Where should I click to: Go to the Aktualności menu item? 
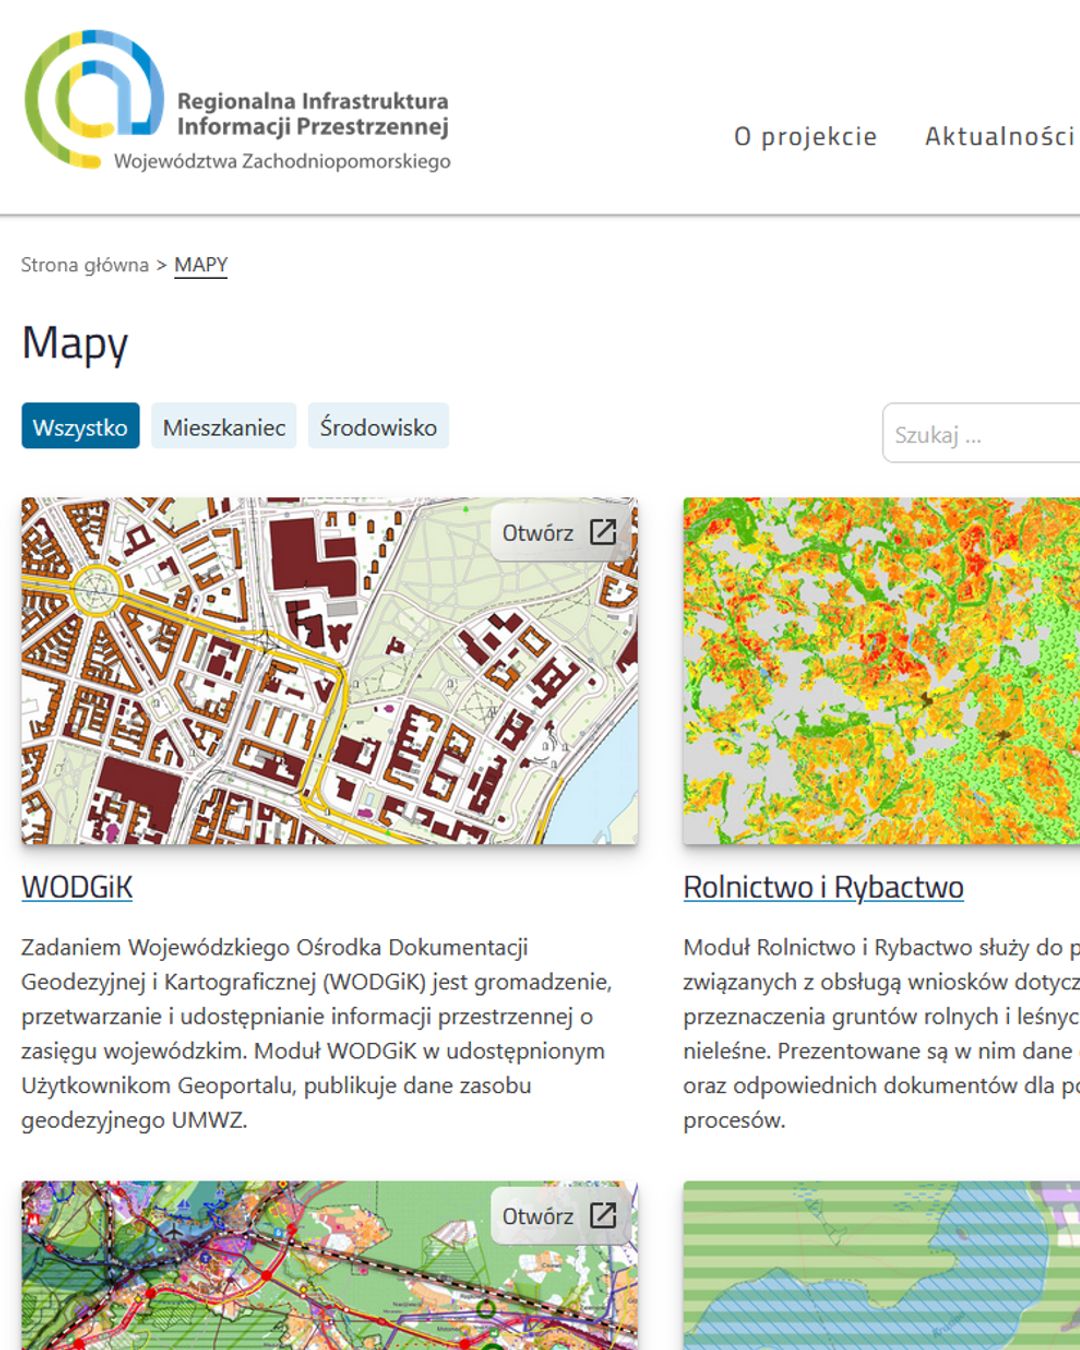click(x=999, y=136)
